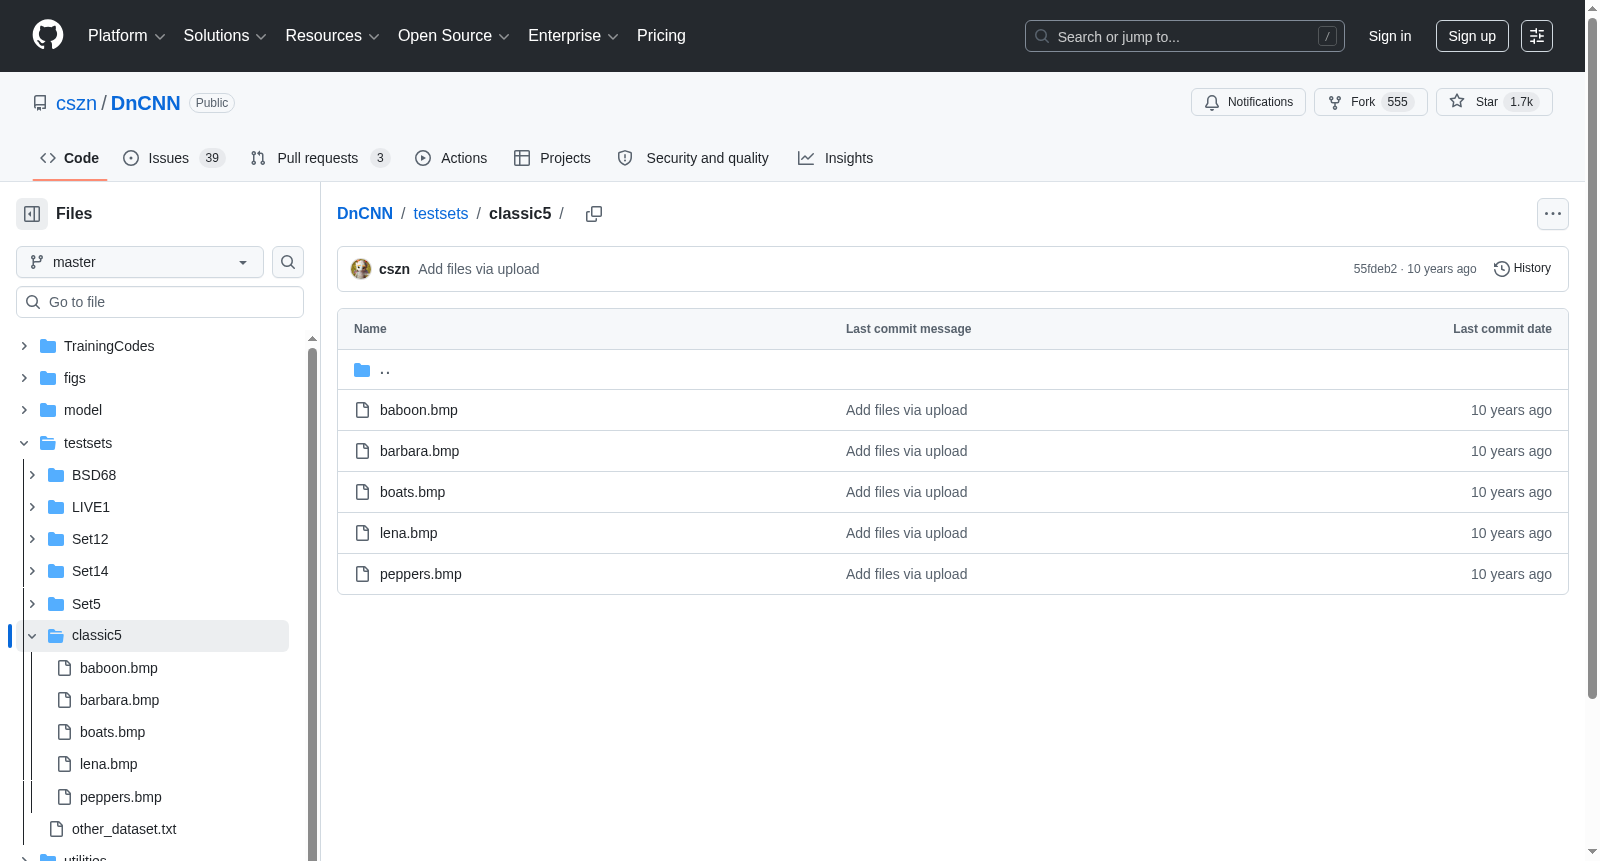Collapse the testsets folder chevron
The image size is (1600, 861).
click(x=24, y=443)
